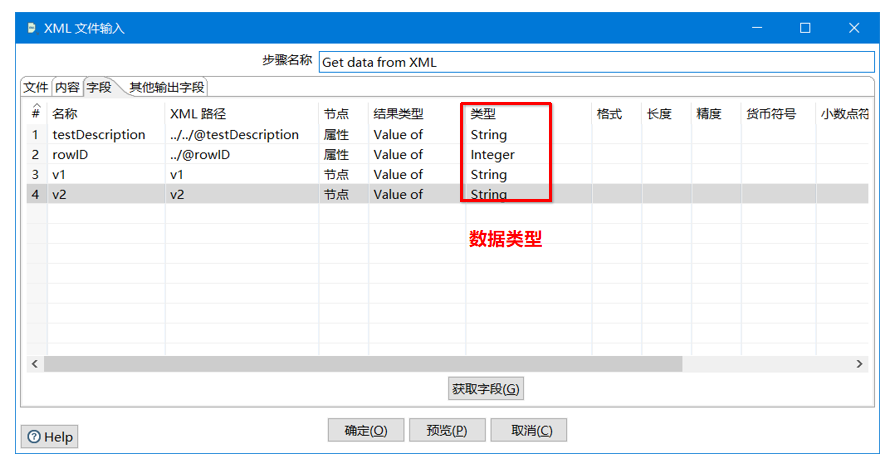Click the scroll right arrow
895x461 pixels.
pyautogui.click(x=859, y=364)
